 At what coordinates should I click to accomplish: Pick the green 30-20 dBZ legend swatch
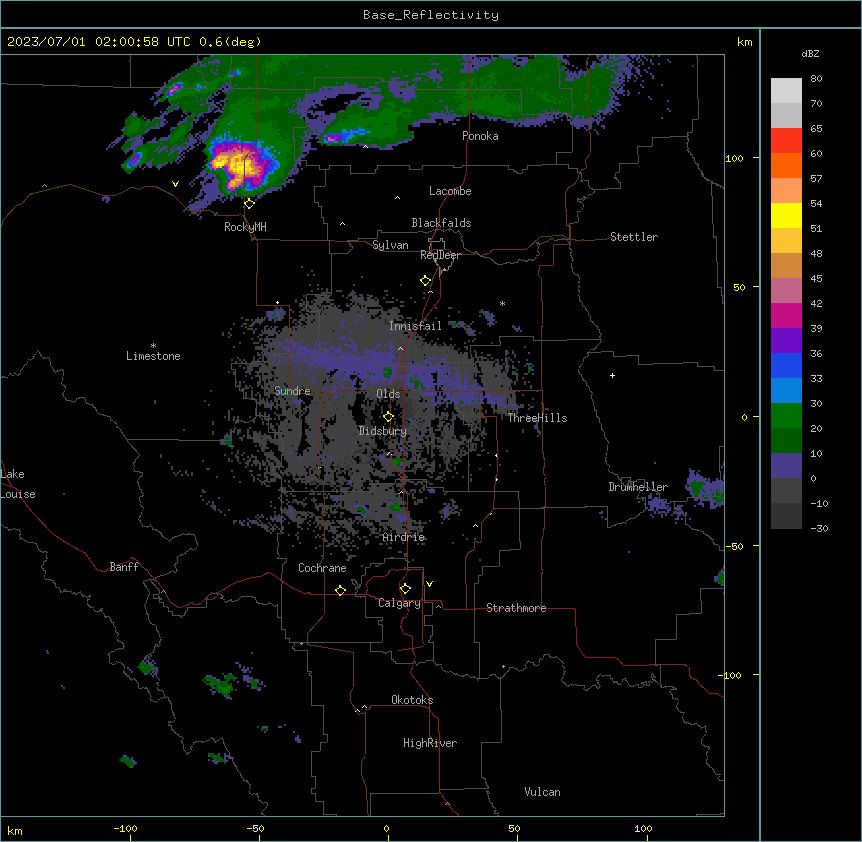[x=786, y=416]
